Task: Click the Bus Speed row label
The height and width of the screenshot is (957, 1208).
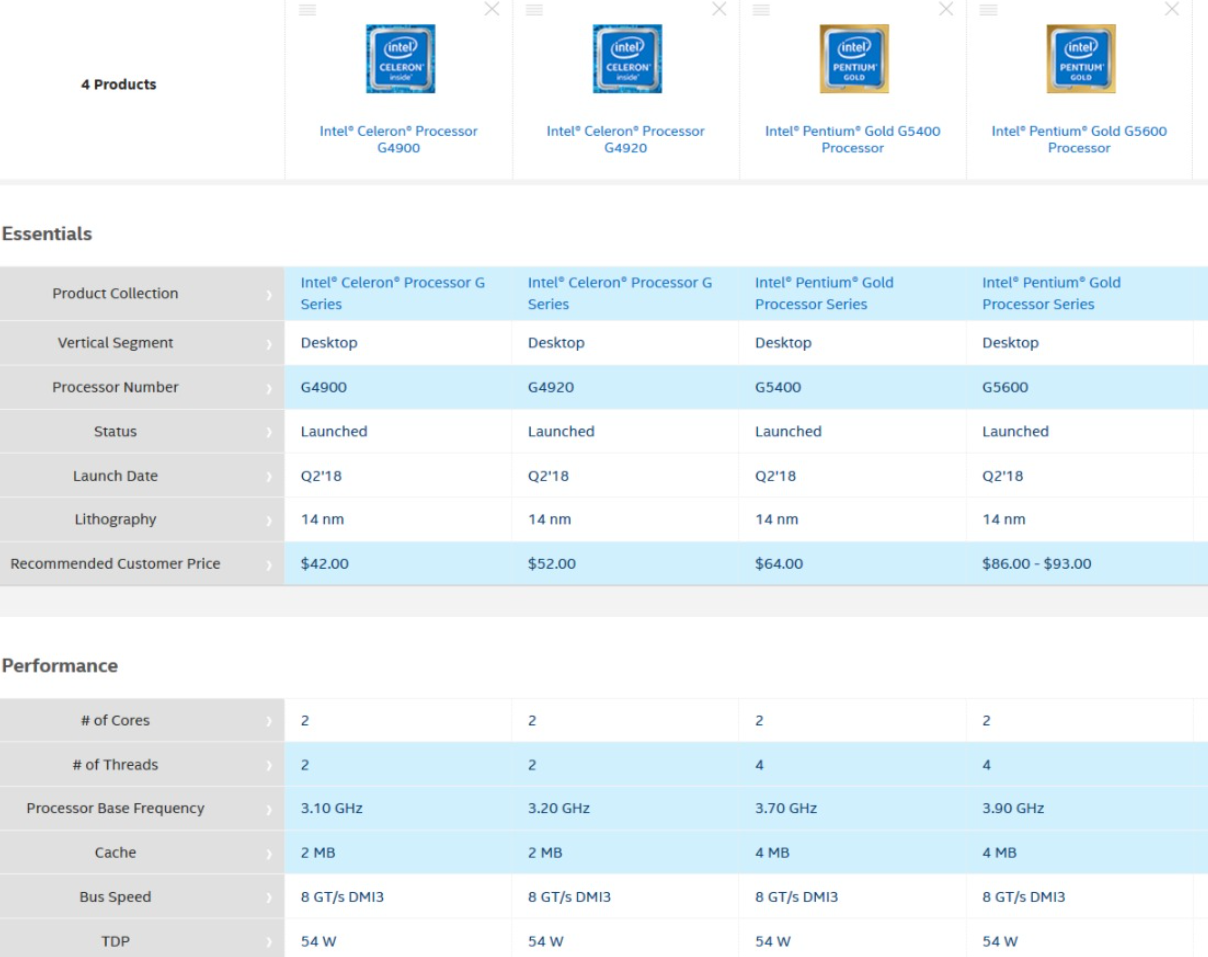Action: point(115,897)
